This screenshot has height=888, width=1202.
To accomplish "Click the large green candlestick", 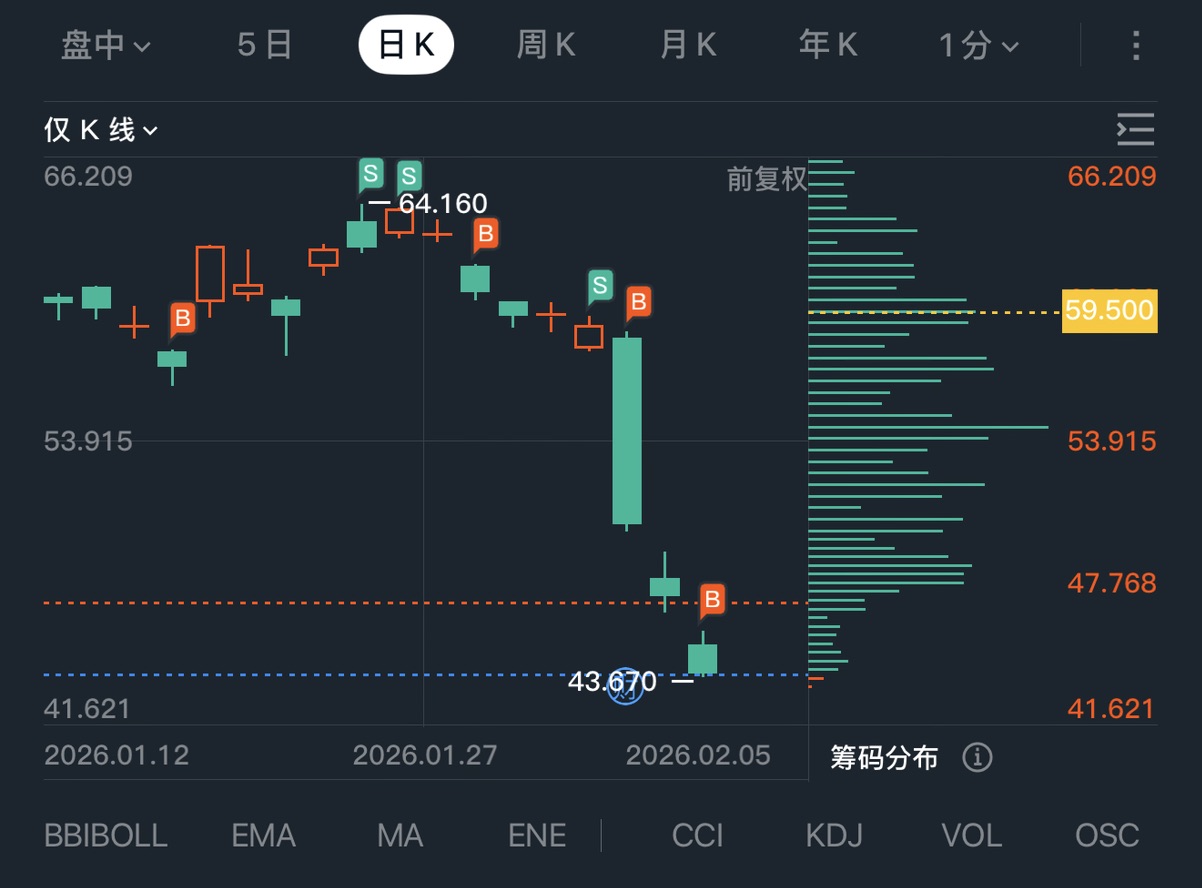I will pos(627,430).
